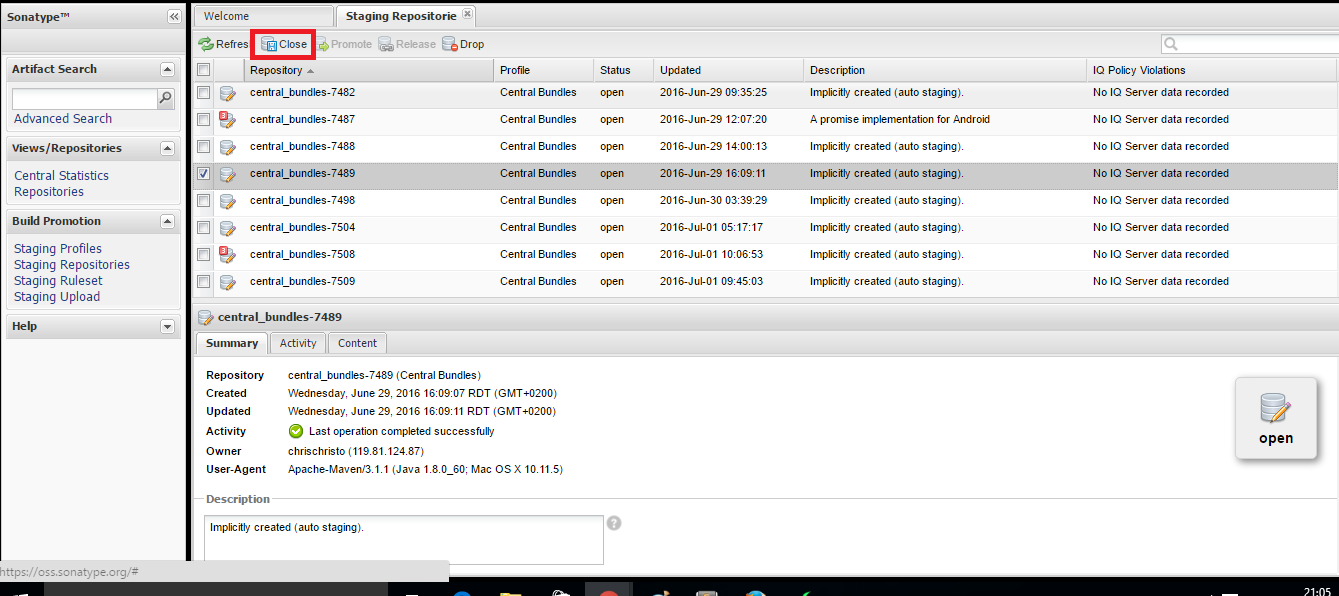Click the magnifier icon in Artifact Search

[166, 98]
